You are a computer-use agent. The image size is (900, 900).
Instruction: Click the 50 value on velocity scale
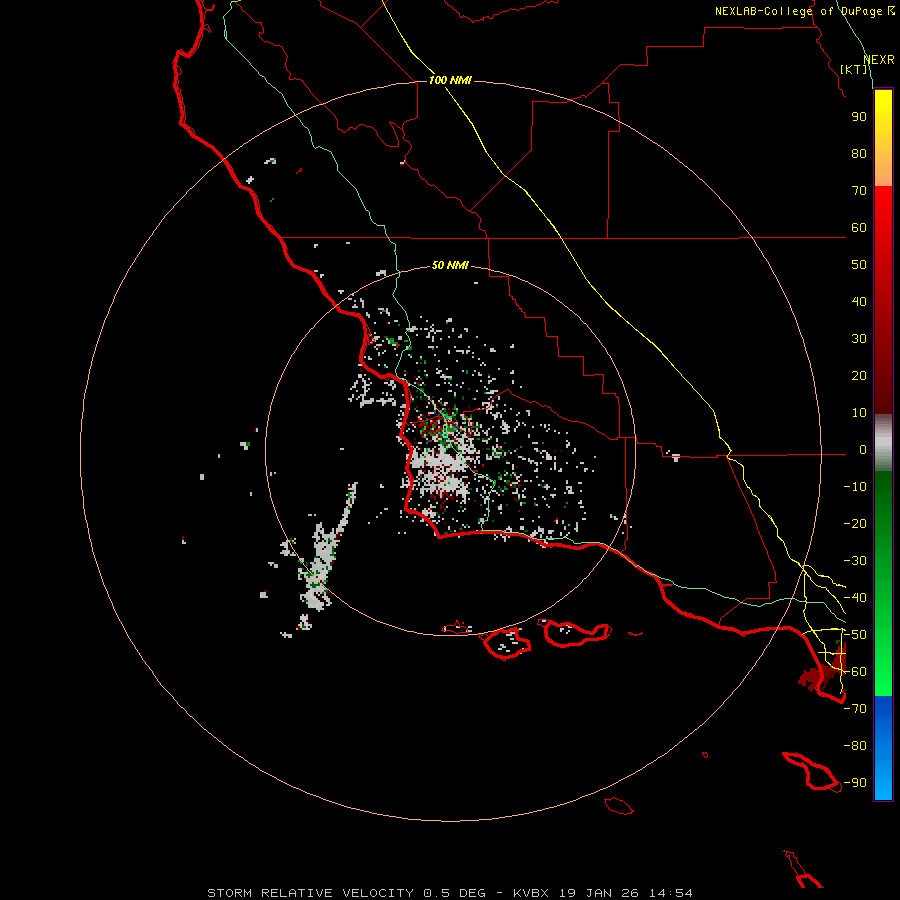pyautogui.click(x=859, y=265)
